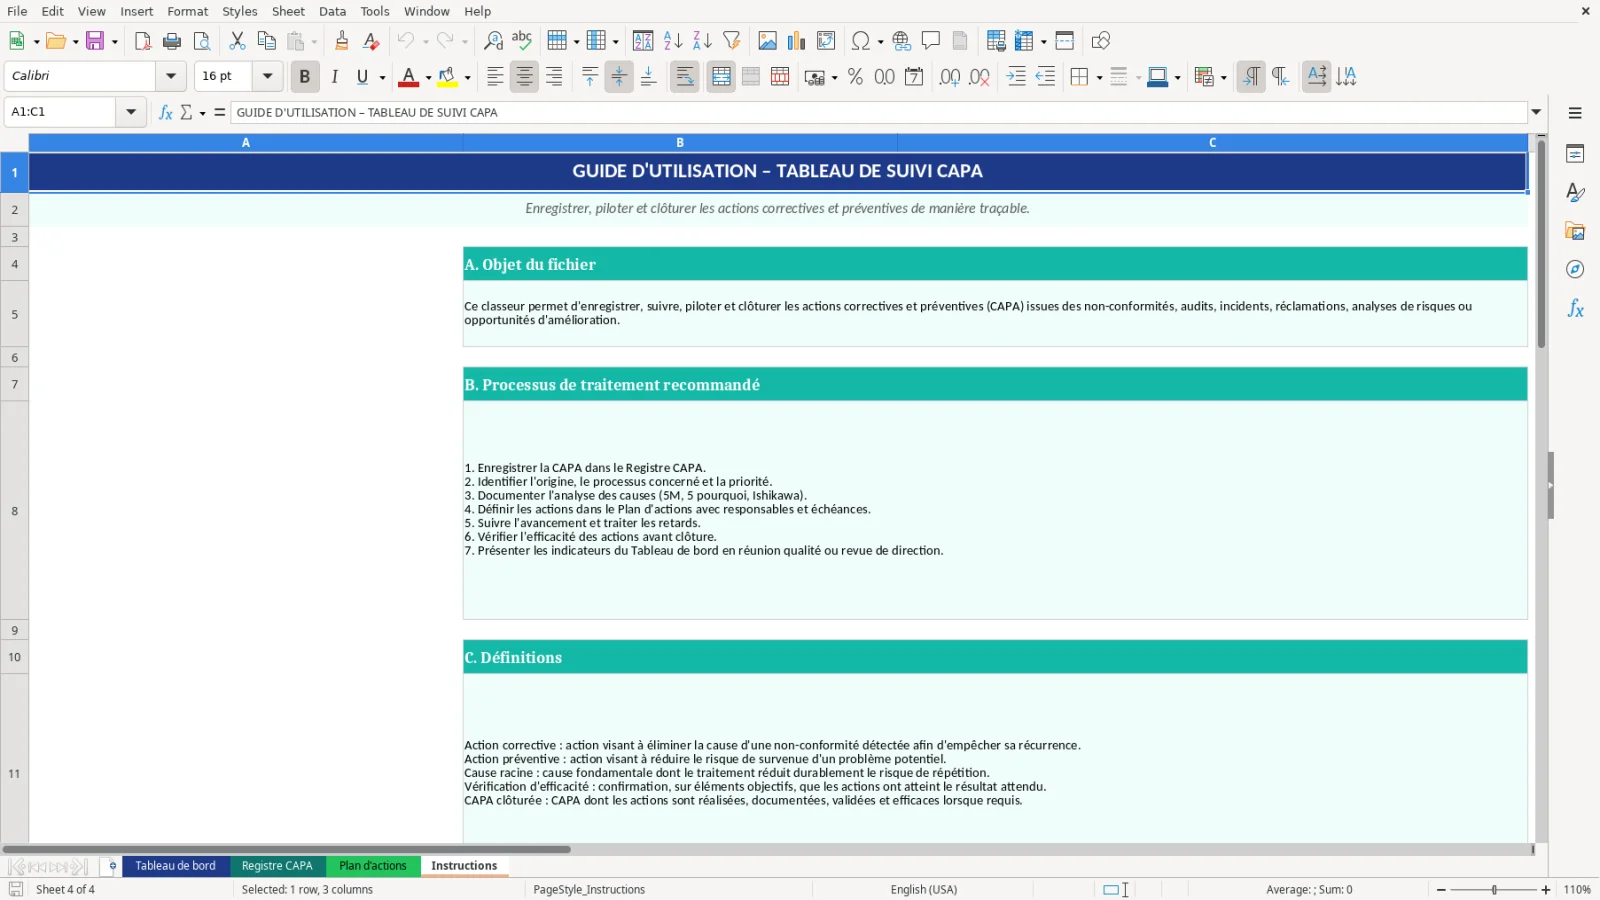Open the sidebar Gallery panel
This screenshot has height=900, width=1600.
[x=1575, y=231]
